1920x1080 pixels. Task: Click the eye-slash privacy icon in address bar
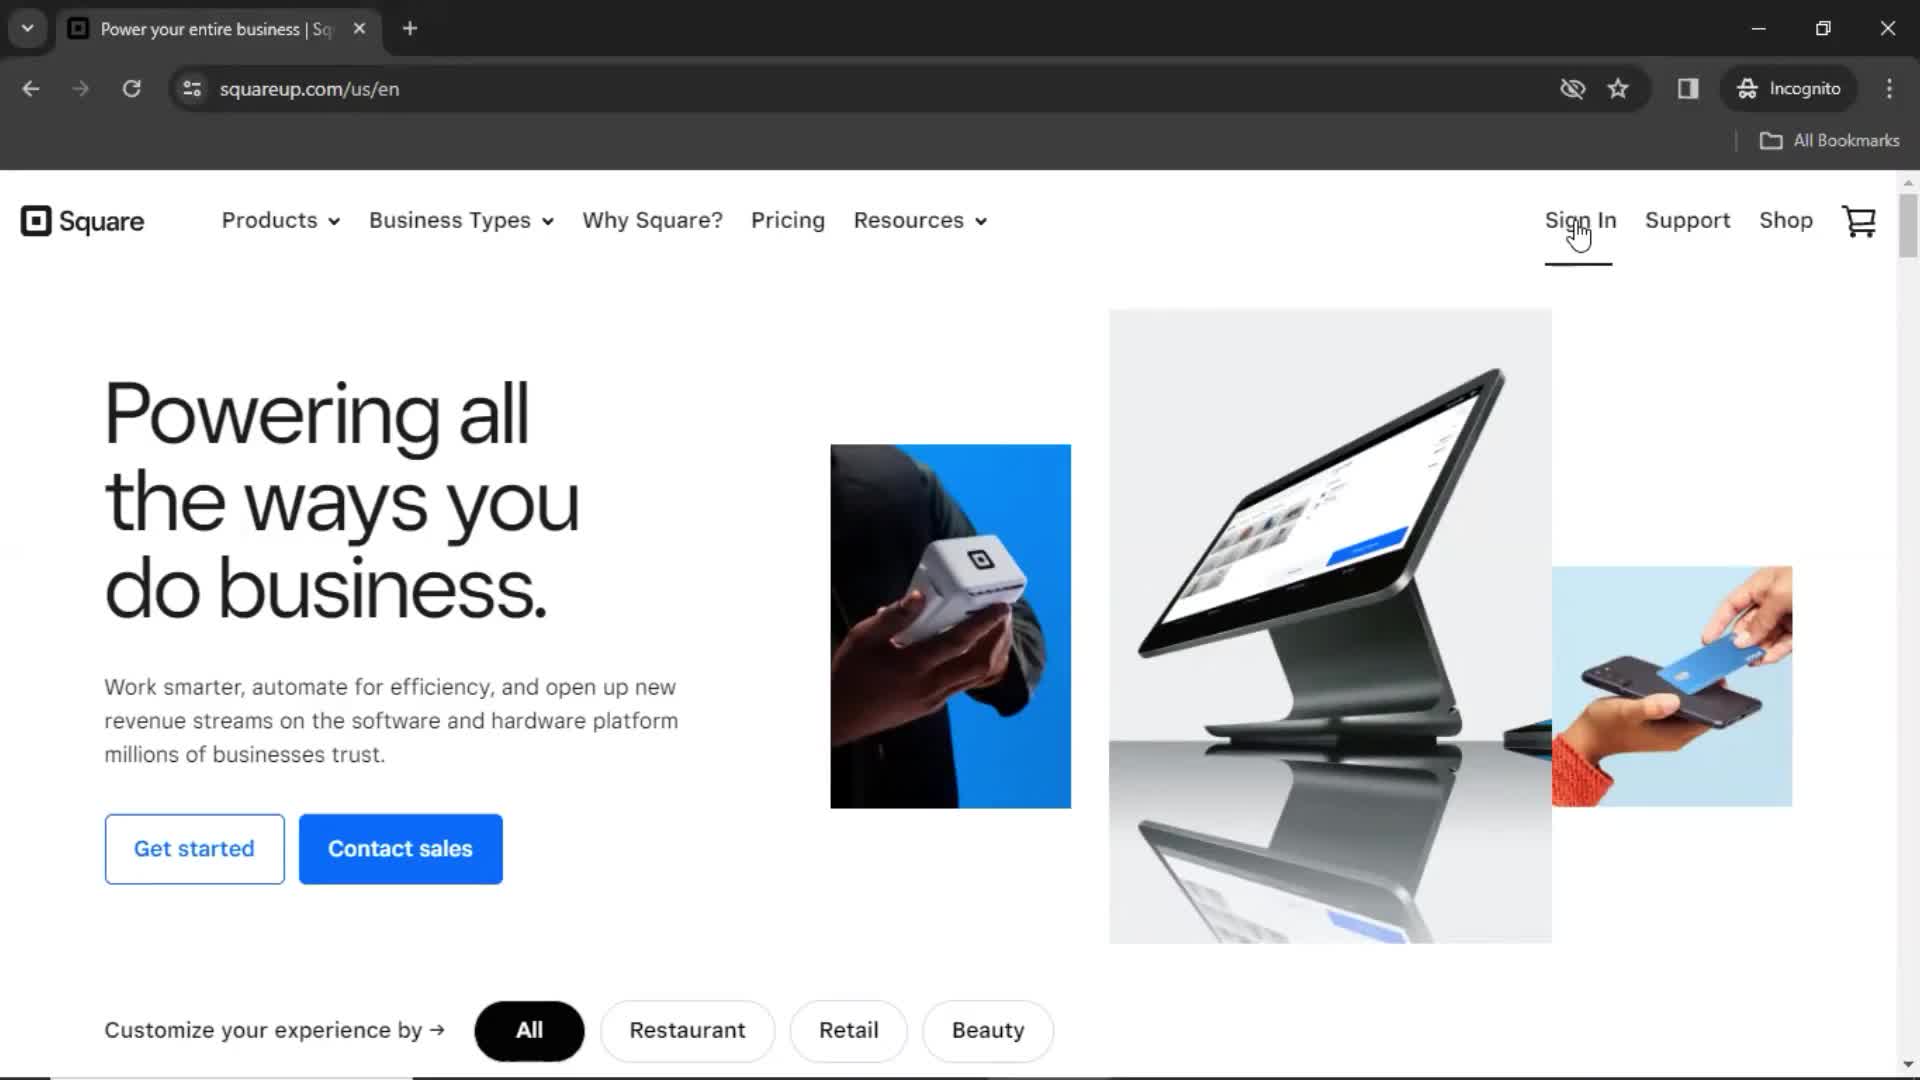(1572, 88)
